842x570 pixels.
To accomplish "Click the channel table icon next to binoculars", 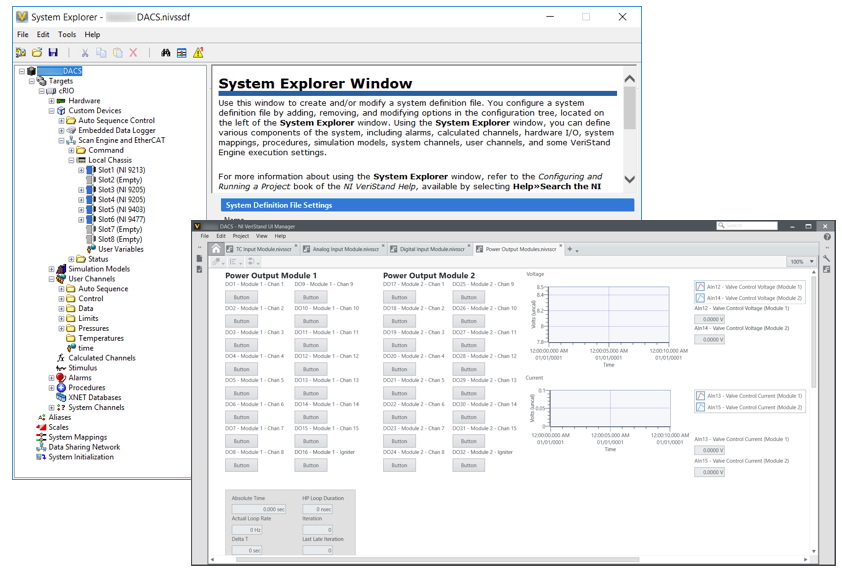I will click(182, 53).
